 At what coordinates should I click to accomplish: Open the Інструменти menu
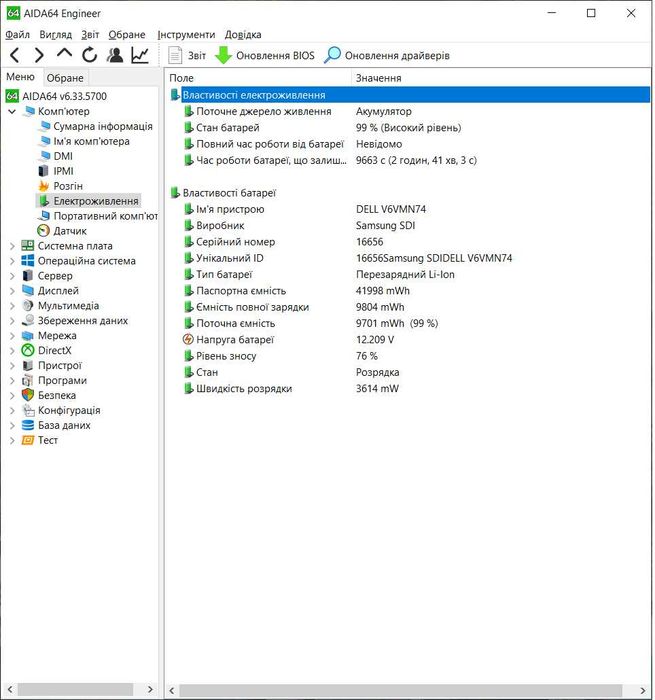186,34
